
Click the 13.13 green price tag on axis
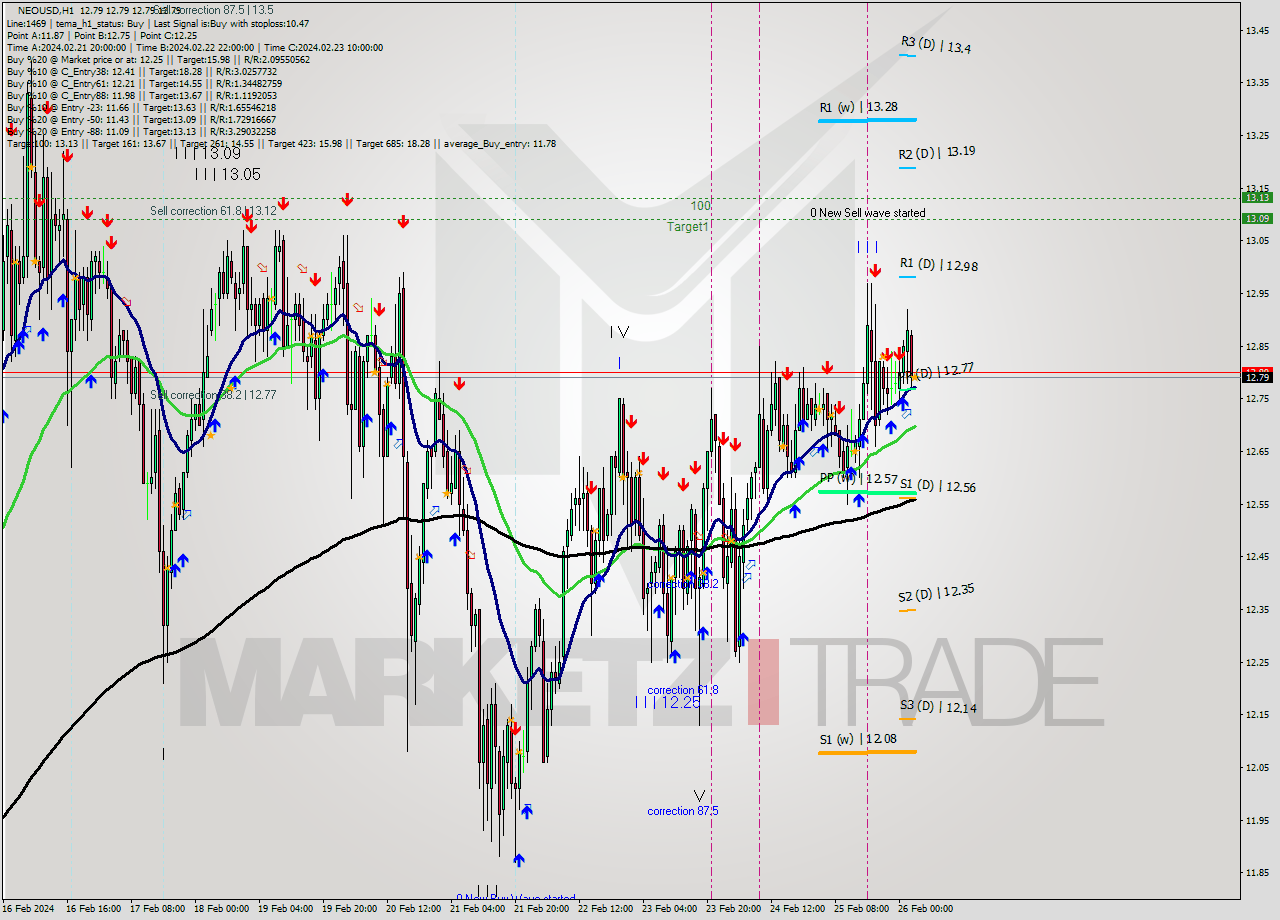tap(1256, 197)
